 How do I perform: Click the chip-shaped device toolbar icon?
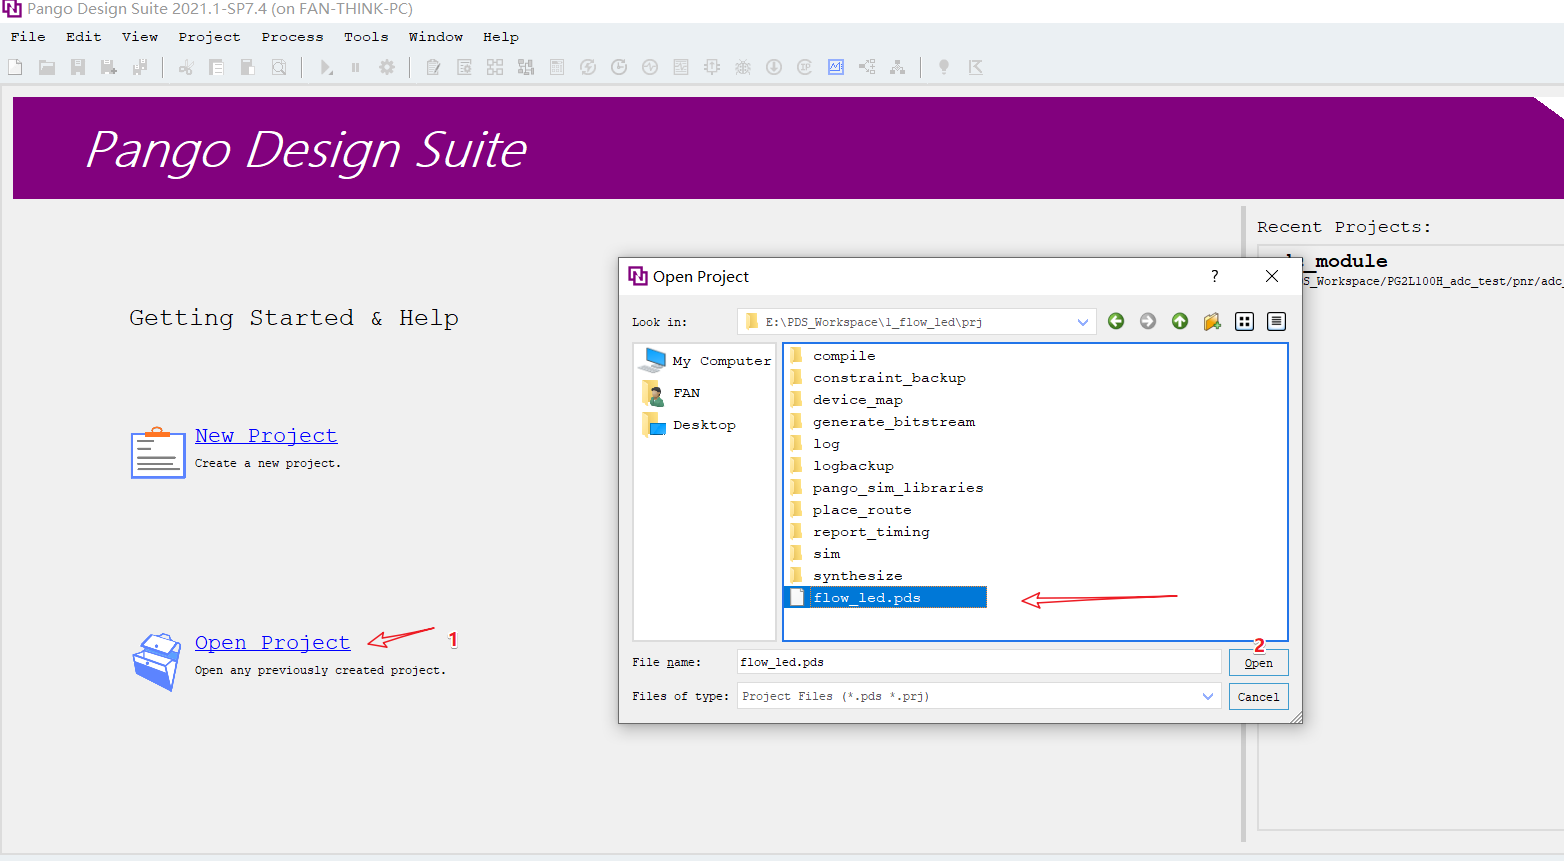point(712,67)
